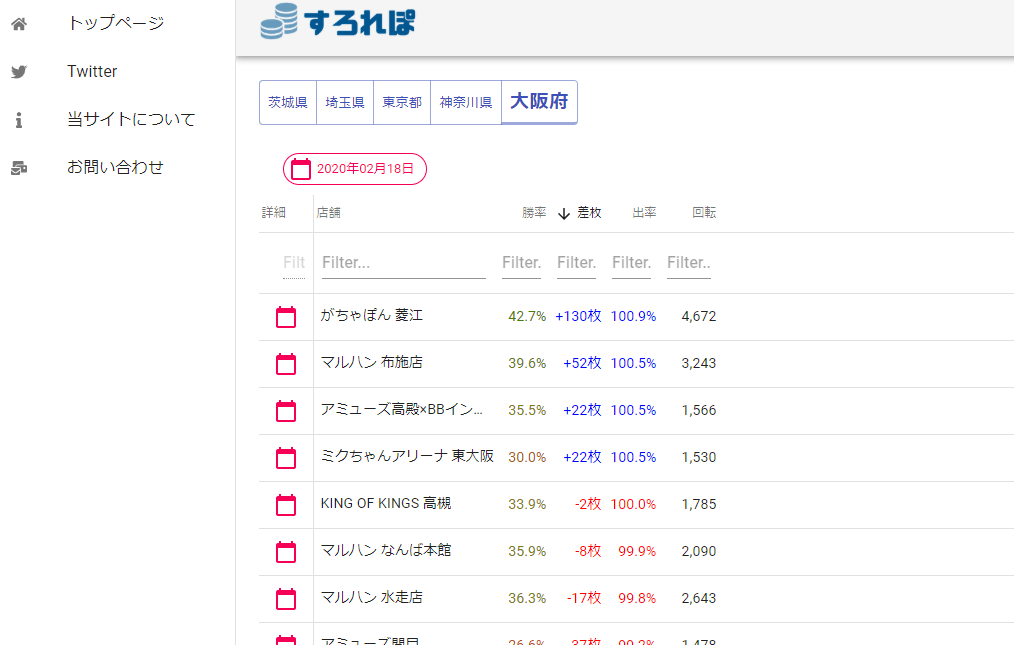Click store name マルハン なんば本館
This screenshot has height=645, width=1014.
pos(386,551)
